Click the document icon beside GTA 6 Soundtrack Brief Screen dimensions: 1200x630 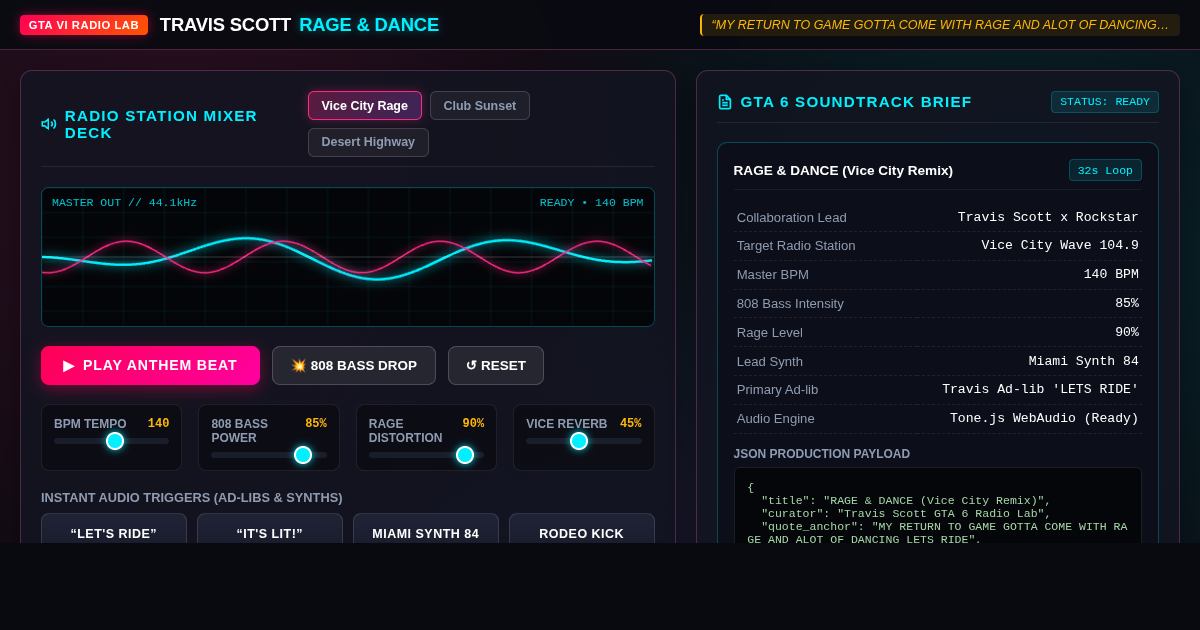(725, 102)
